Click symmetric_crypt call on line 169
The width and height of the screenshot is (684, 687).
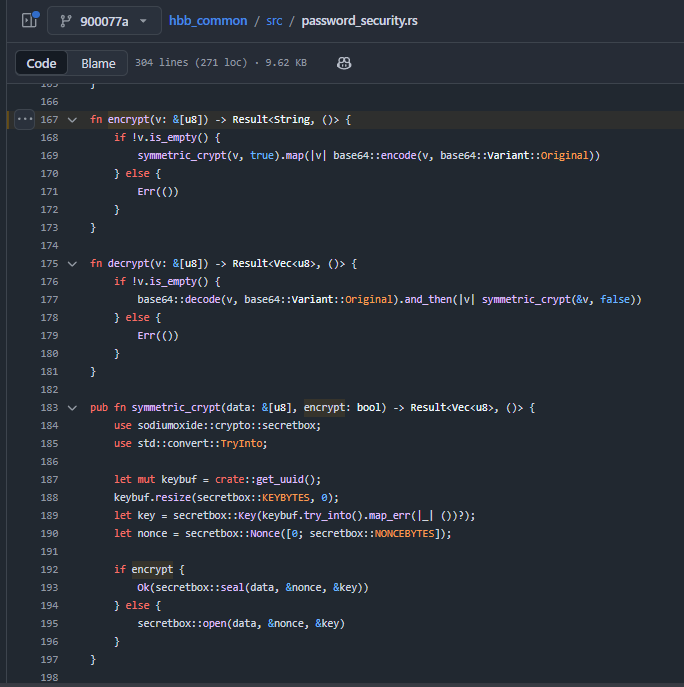click(182, 156)
